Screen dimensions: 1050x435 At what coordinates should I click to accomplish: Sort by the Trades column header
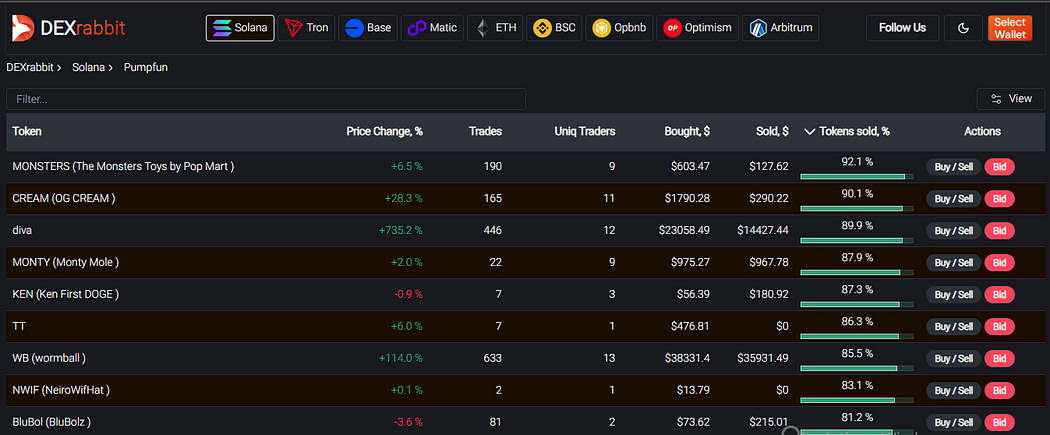(485, 131)
